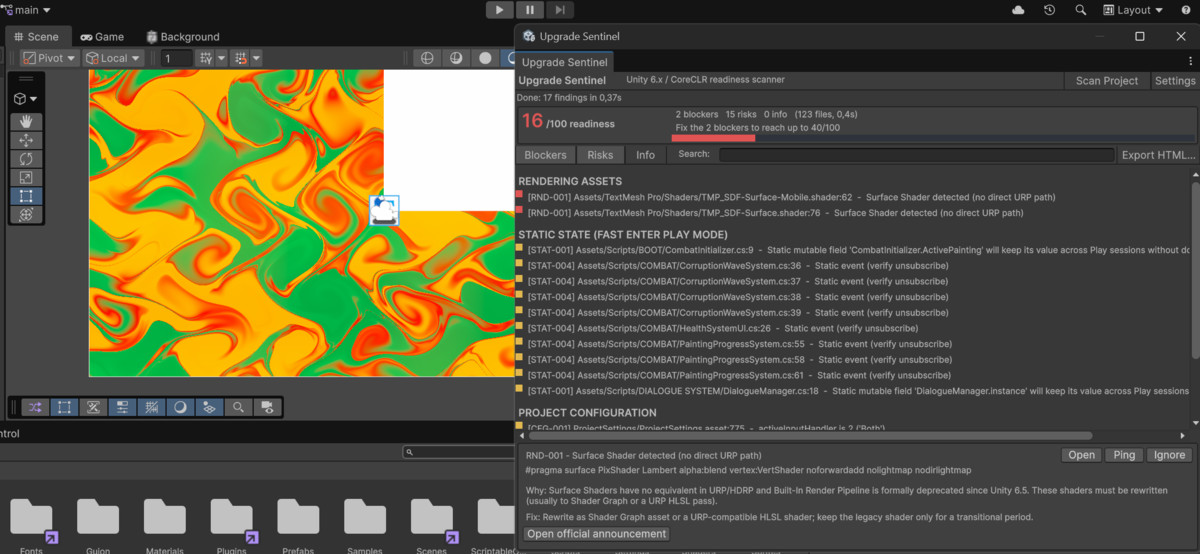The width and height of the screenshot is (1200, 554).
Task: Click the red readiness progress bar
Action: (x=713, y=138)
